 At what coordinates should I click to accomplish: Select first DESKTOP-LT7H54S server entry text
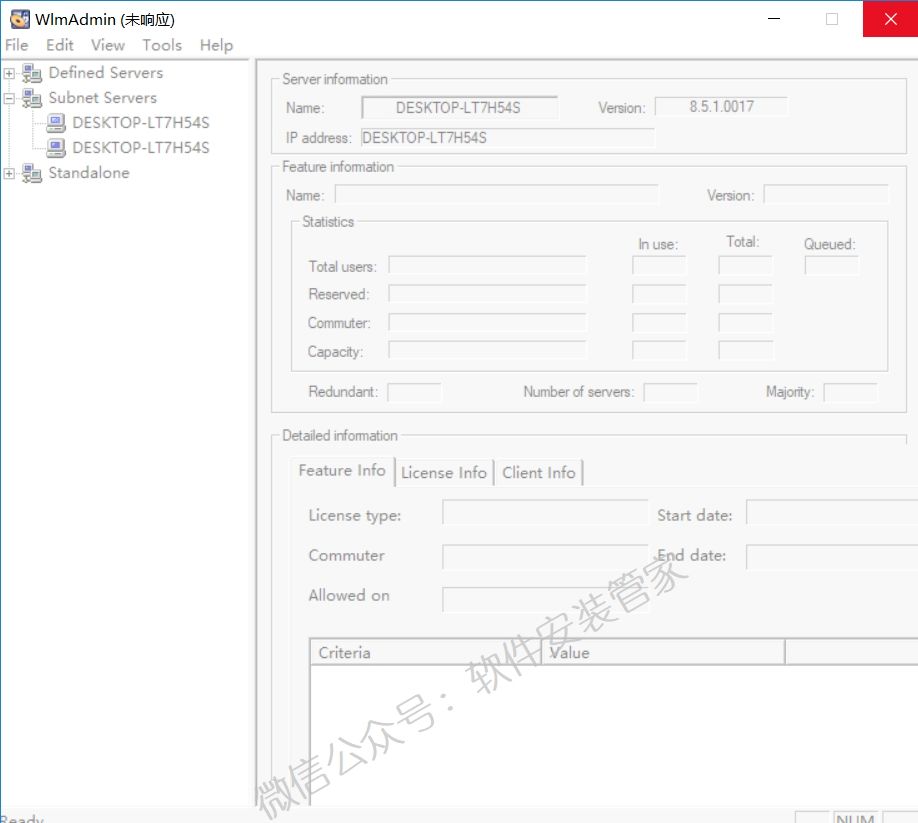[141, 123]
